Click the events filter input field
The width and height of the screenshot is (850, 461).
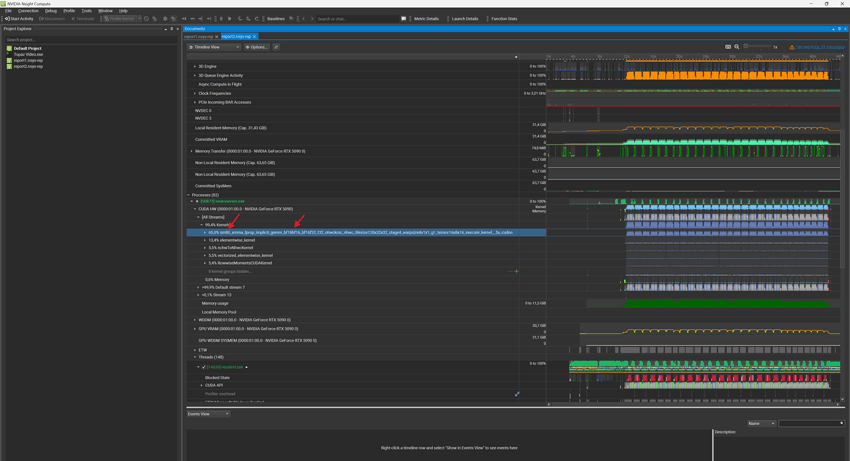(x=812, y=424)
